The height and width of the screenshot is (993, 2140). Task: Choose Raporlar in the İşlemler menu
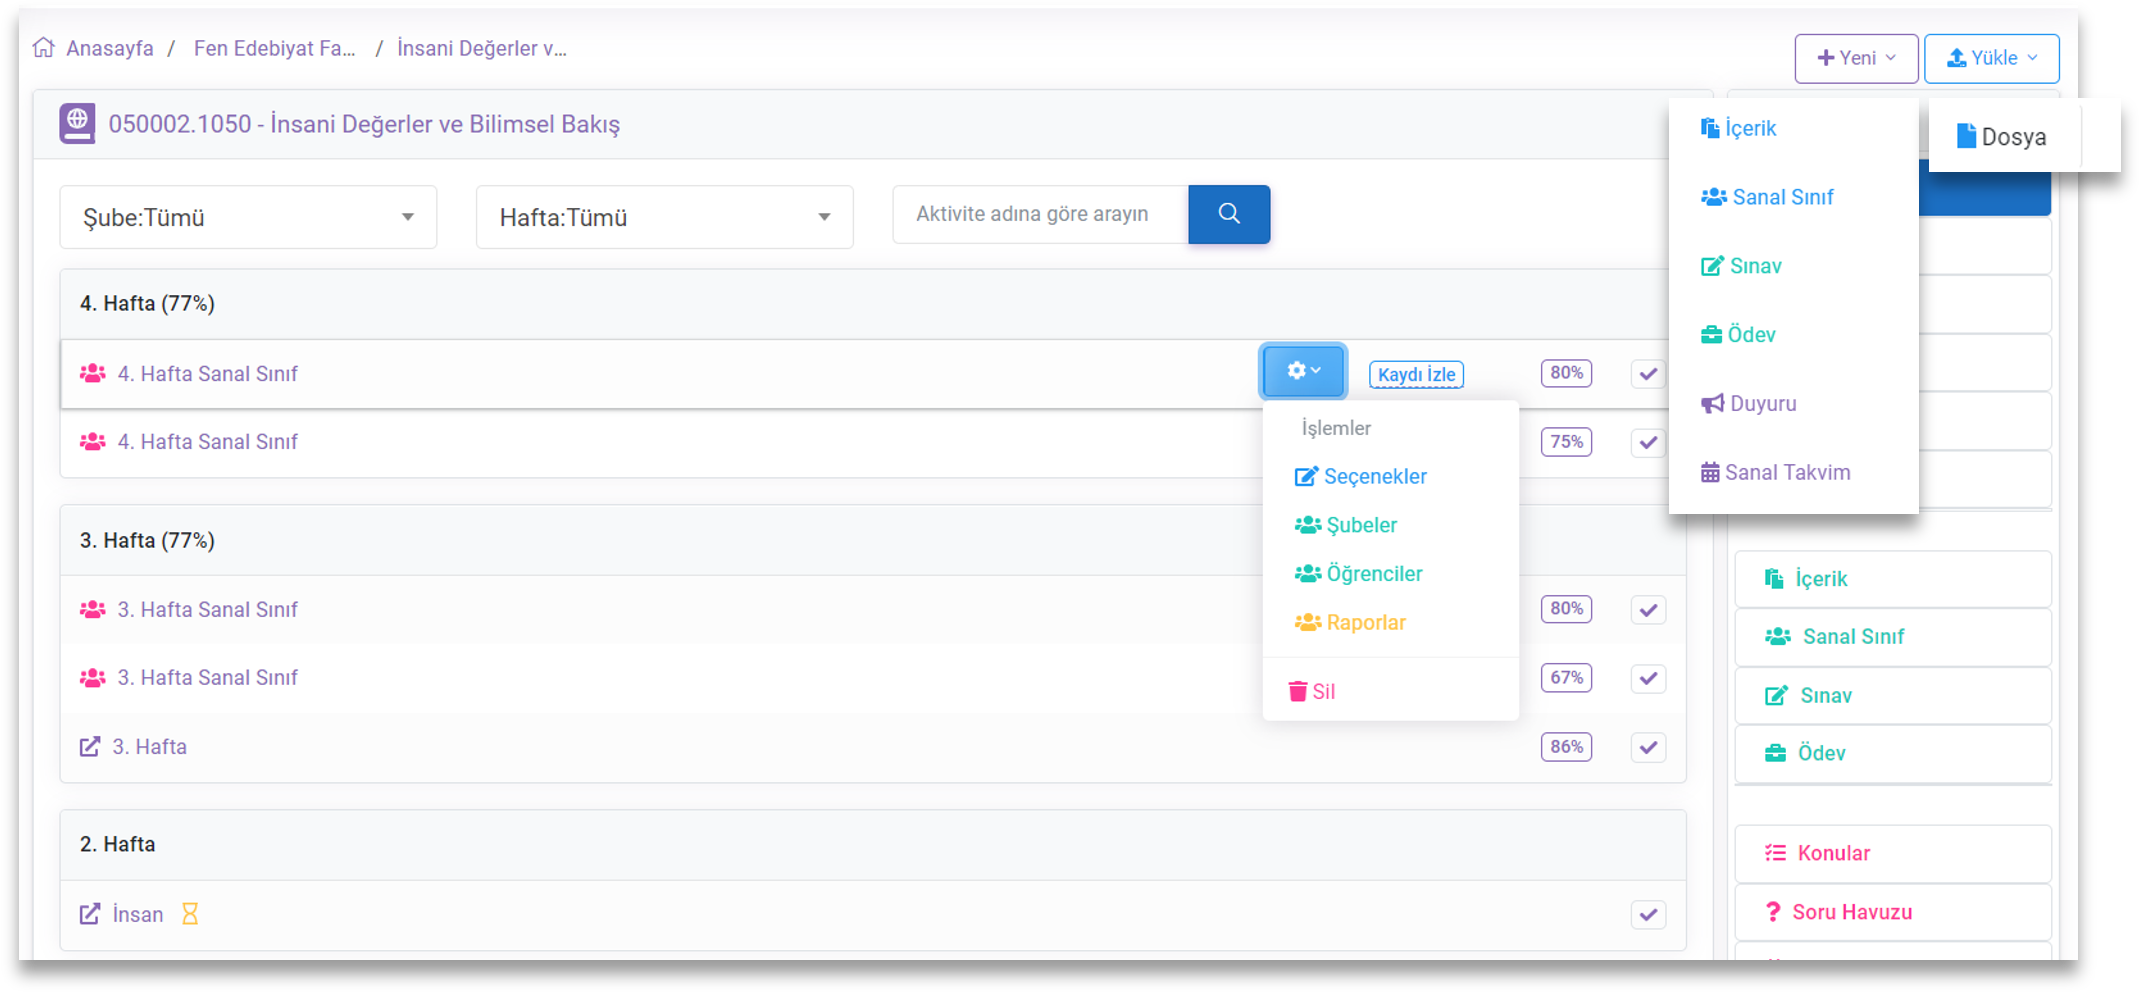1365,623
